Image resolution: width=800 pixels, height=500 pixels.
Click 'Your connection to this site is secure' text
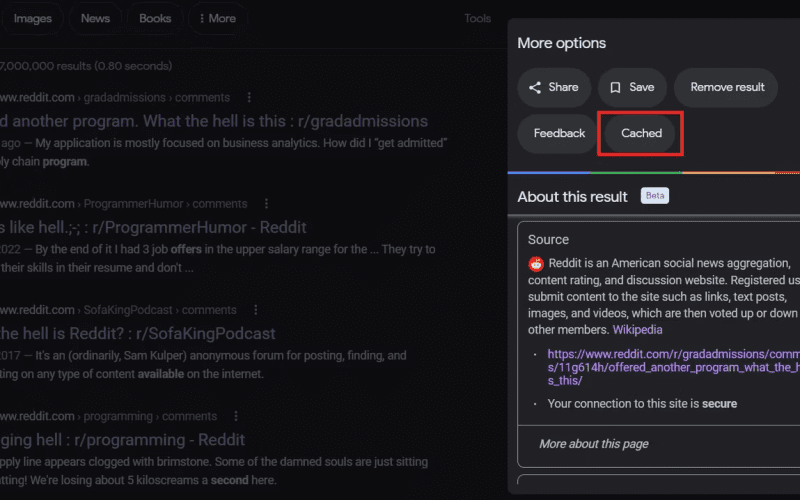point(642,404)
